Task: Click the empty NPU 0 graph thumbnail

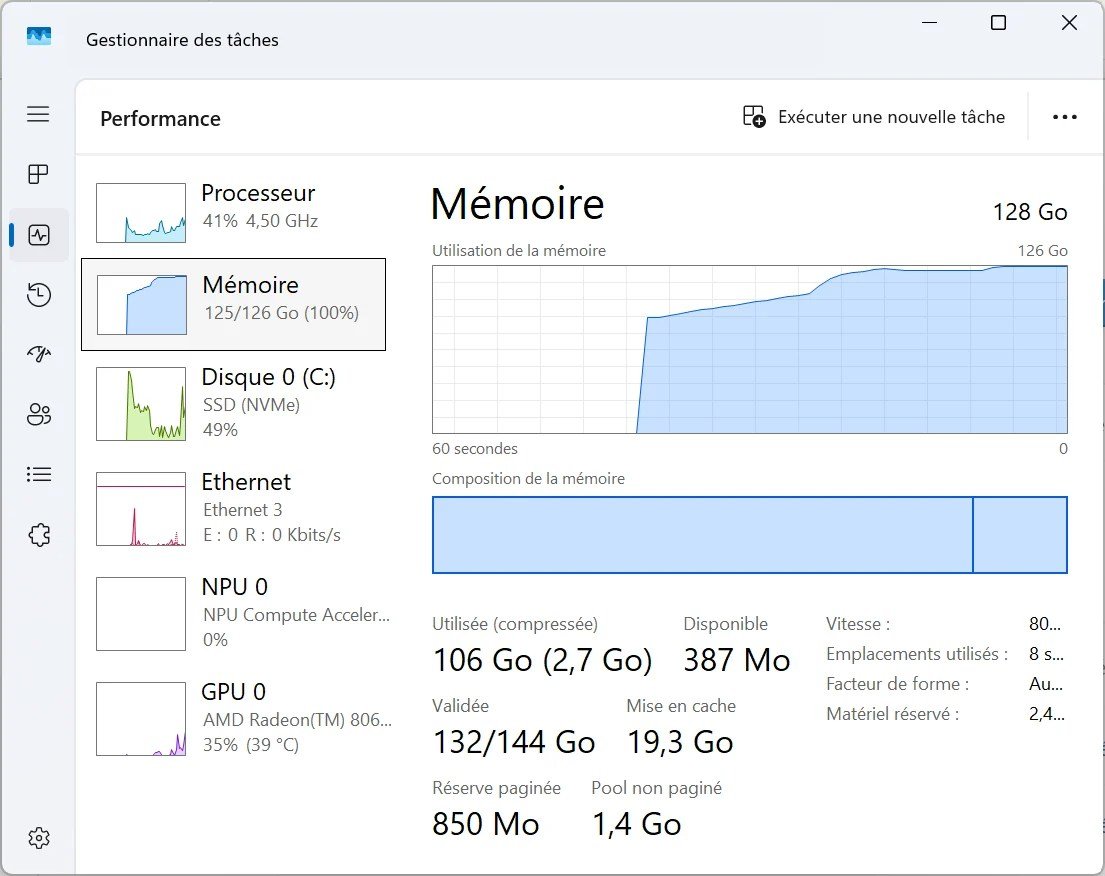Action: [x=141, y=614]
